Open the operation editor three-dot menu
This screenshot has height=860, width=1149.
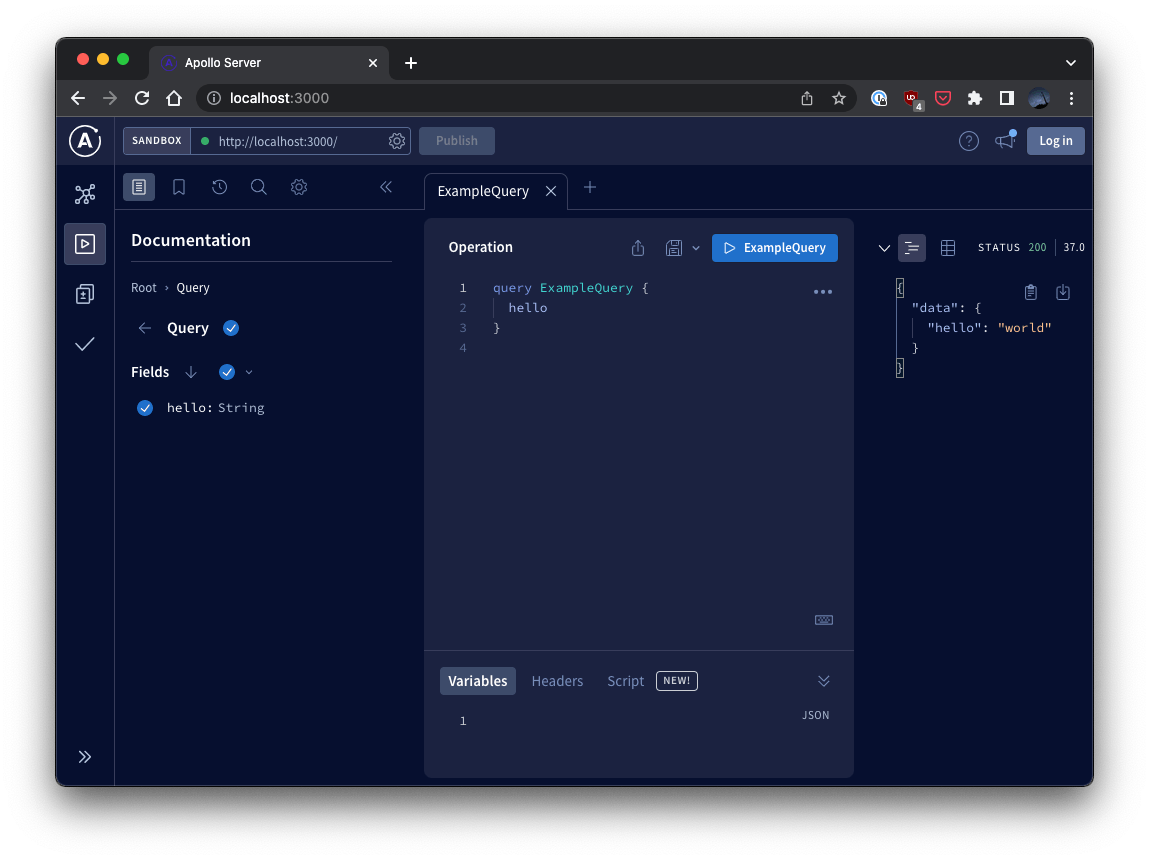pos(823,292)
